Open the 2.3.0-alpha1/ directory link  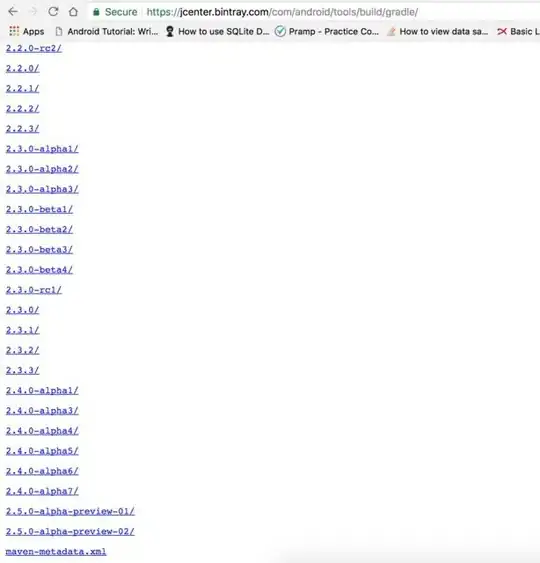42,149
